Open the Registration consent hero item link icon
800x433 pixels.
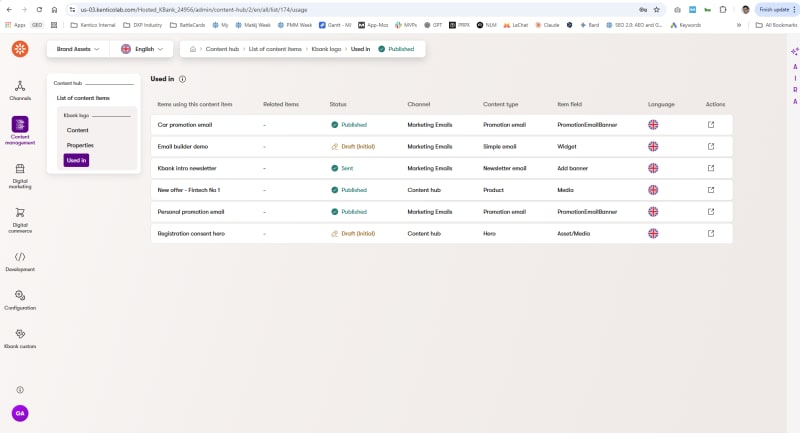711,233
